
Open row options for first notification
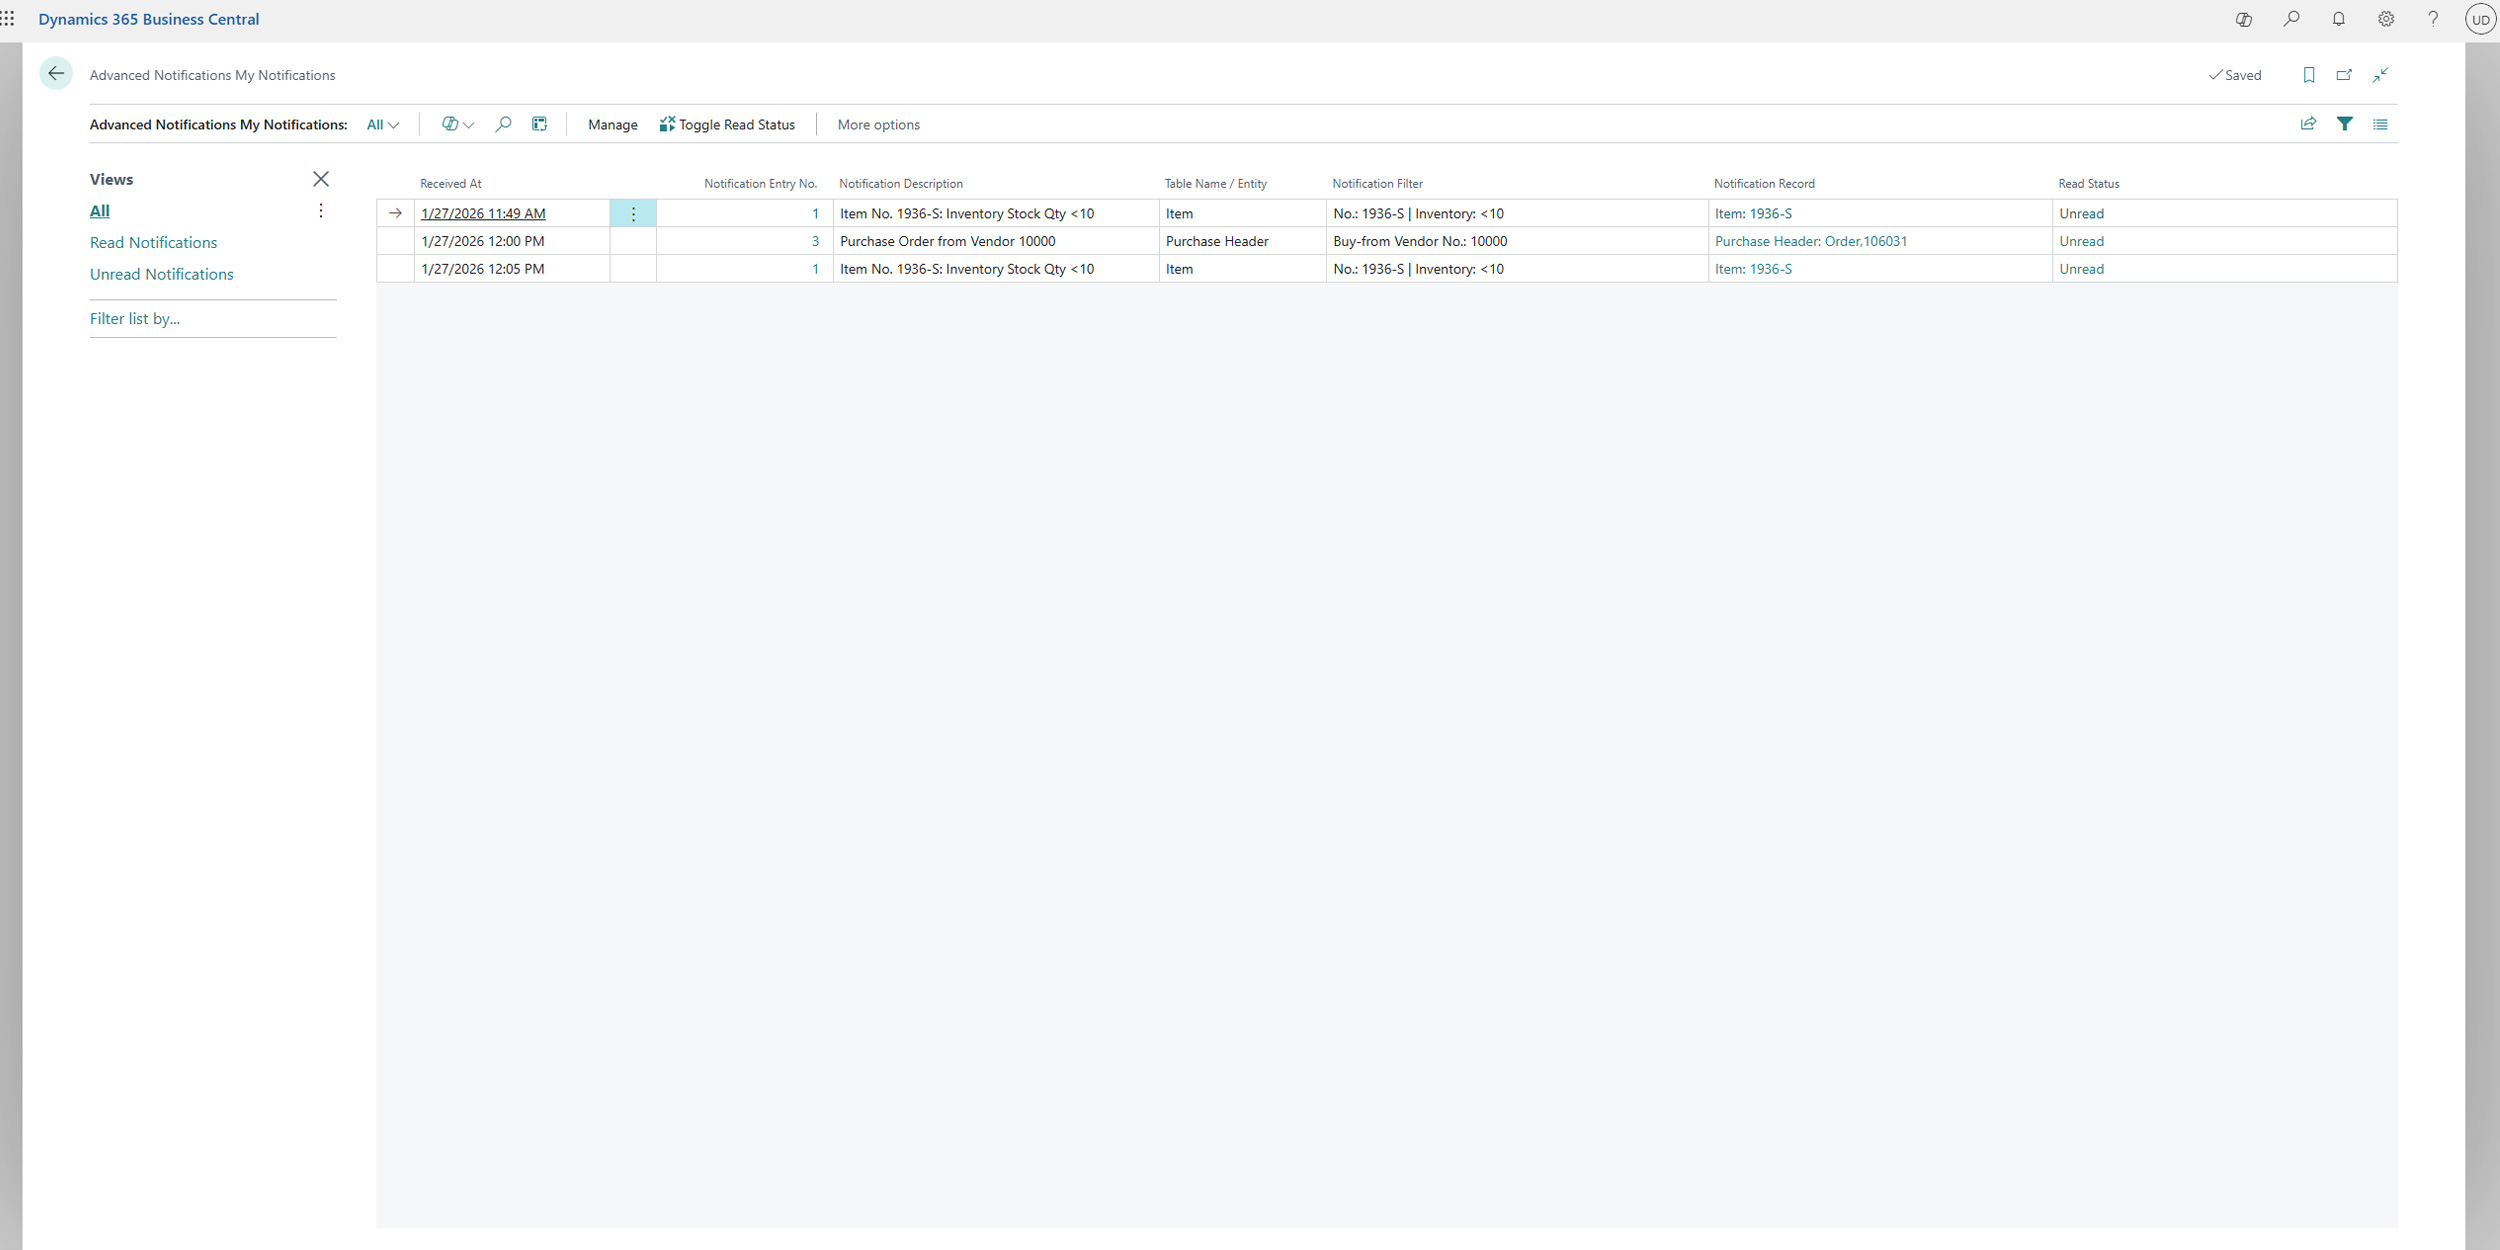pyautogui.click(x=633, y=213)
